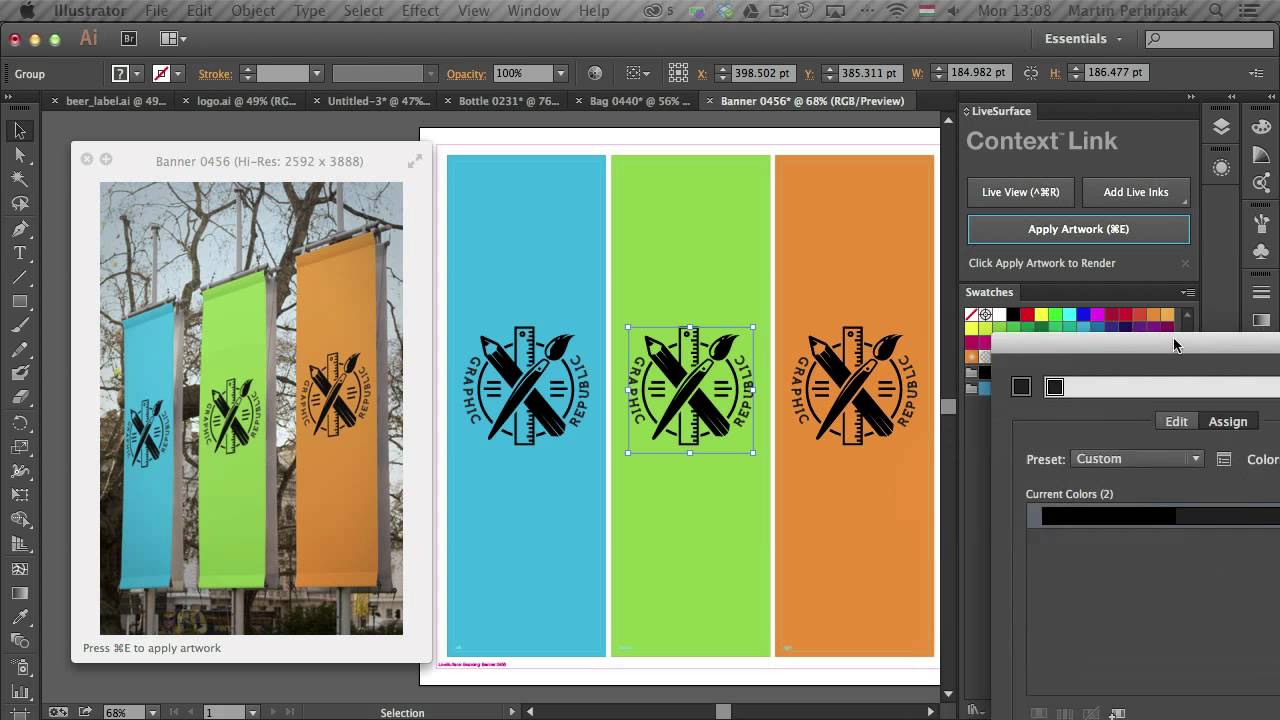This screenshot has width=1280, height=720.
Task: Toggle constrain width and height proportions link
Action: point(1031,73)
